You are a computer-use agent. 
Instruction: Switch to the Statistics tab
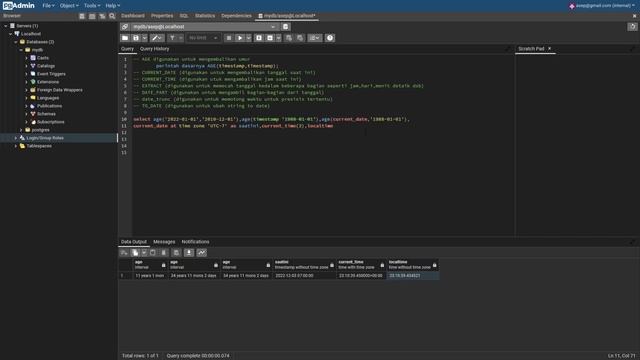coord(205,16)
